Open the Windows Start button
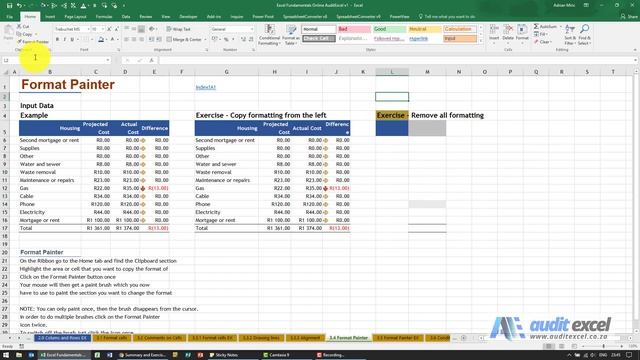 tap(6, 355)
